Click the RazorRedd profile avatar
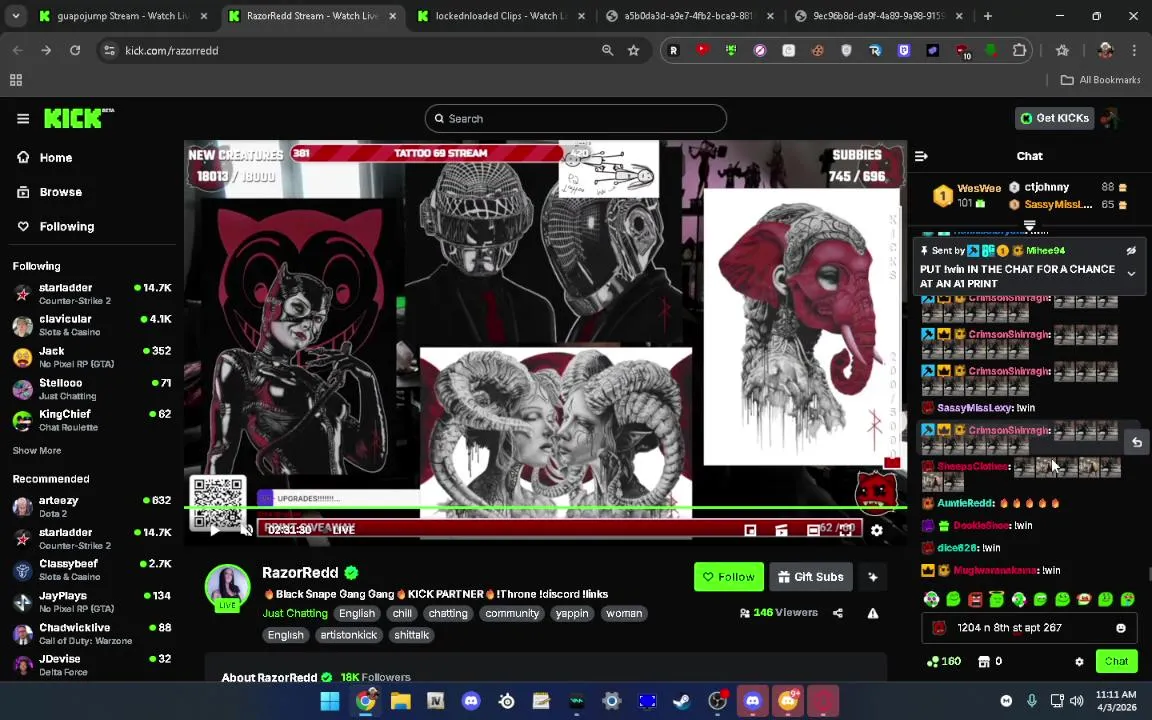The width and height of the screenshot is (1152, 720). [227, 587]
